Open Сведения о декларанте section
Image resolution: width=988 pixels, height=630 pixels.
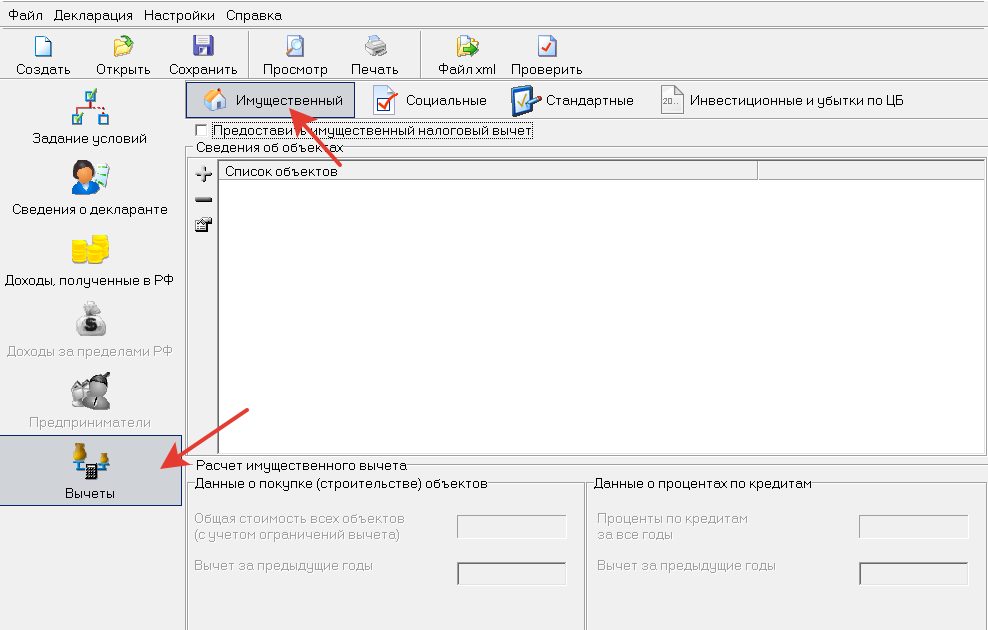pyautogui.click(x=90, y=188)
